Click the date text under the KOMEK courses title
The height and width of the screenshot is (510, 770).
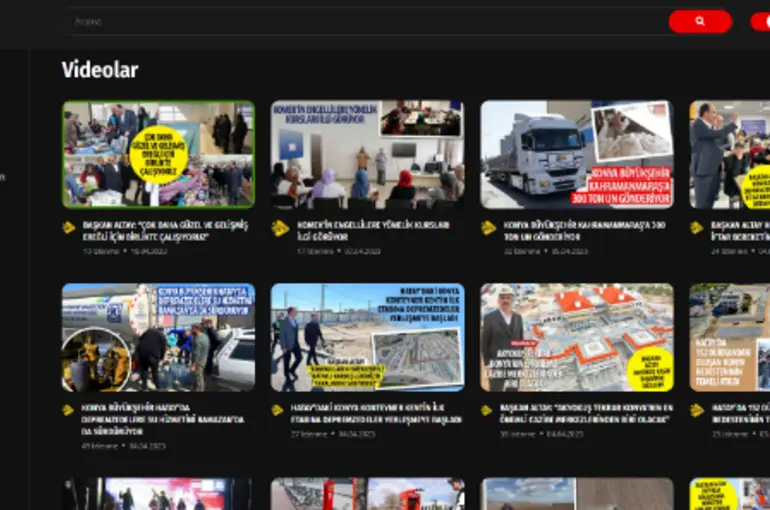click(x=362, y=251)
